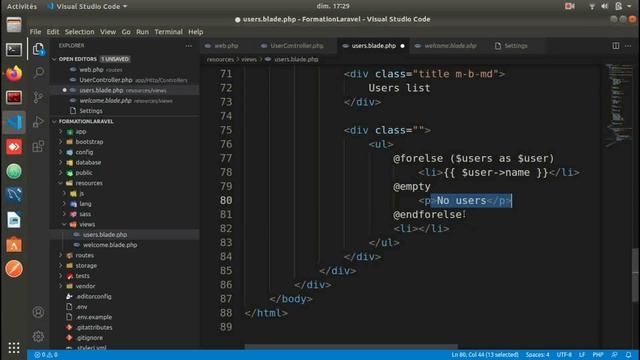Screen dimensions: 640x360
Task: Open the Visual Studio Code app menu
Action: [x=87, y=6]
